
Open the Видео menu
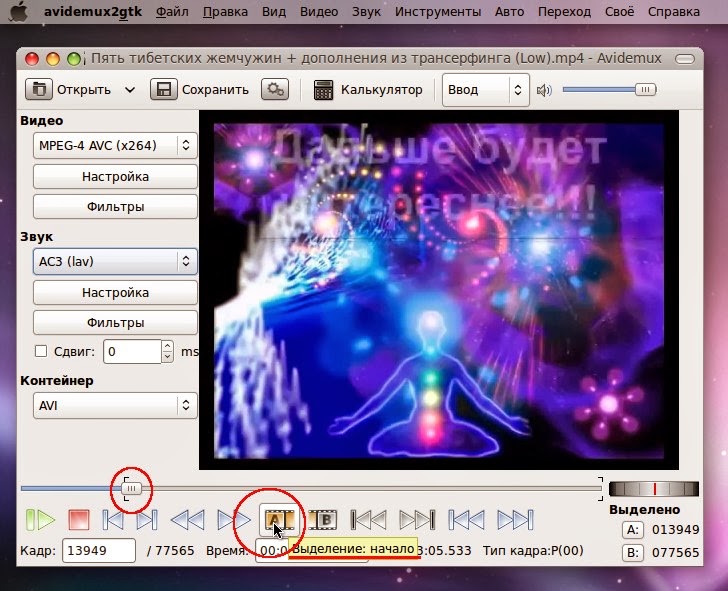tap(319, 12)
